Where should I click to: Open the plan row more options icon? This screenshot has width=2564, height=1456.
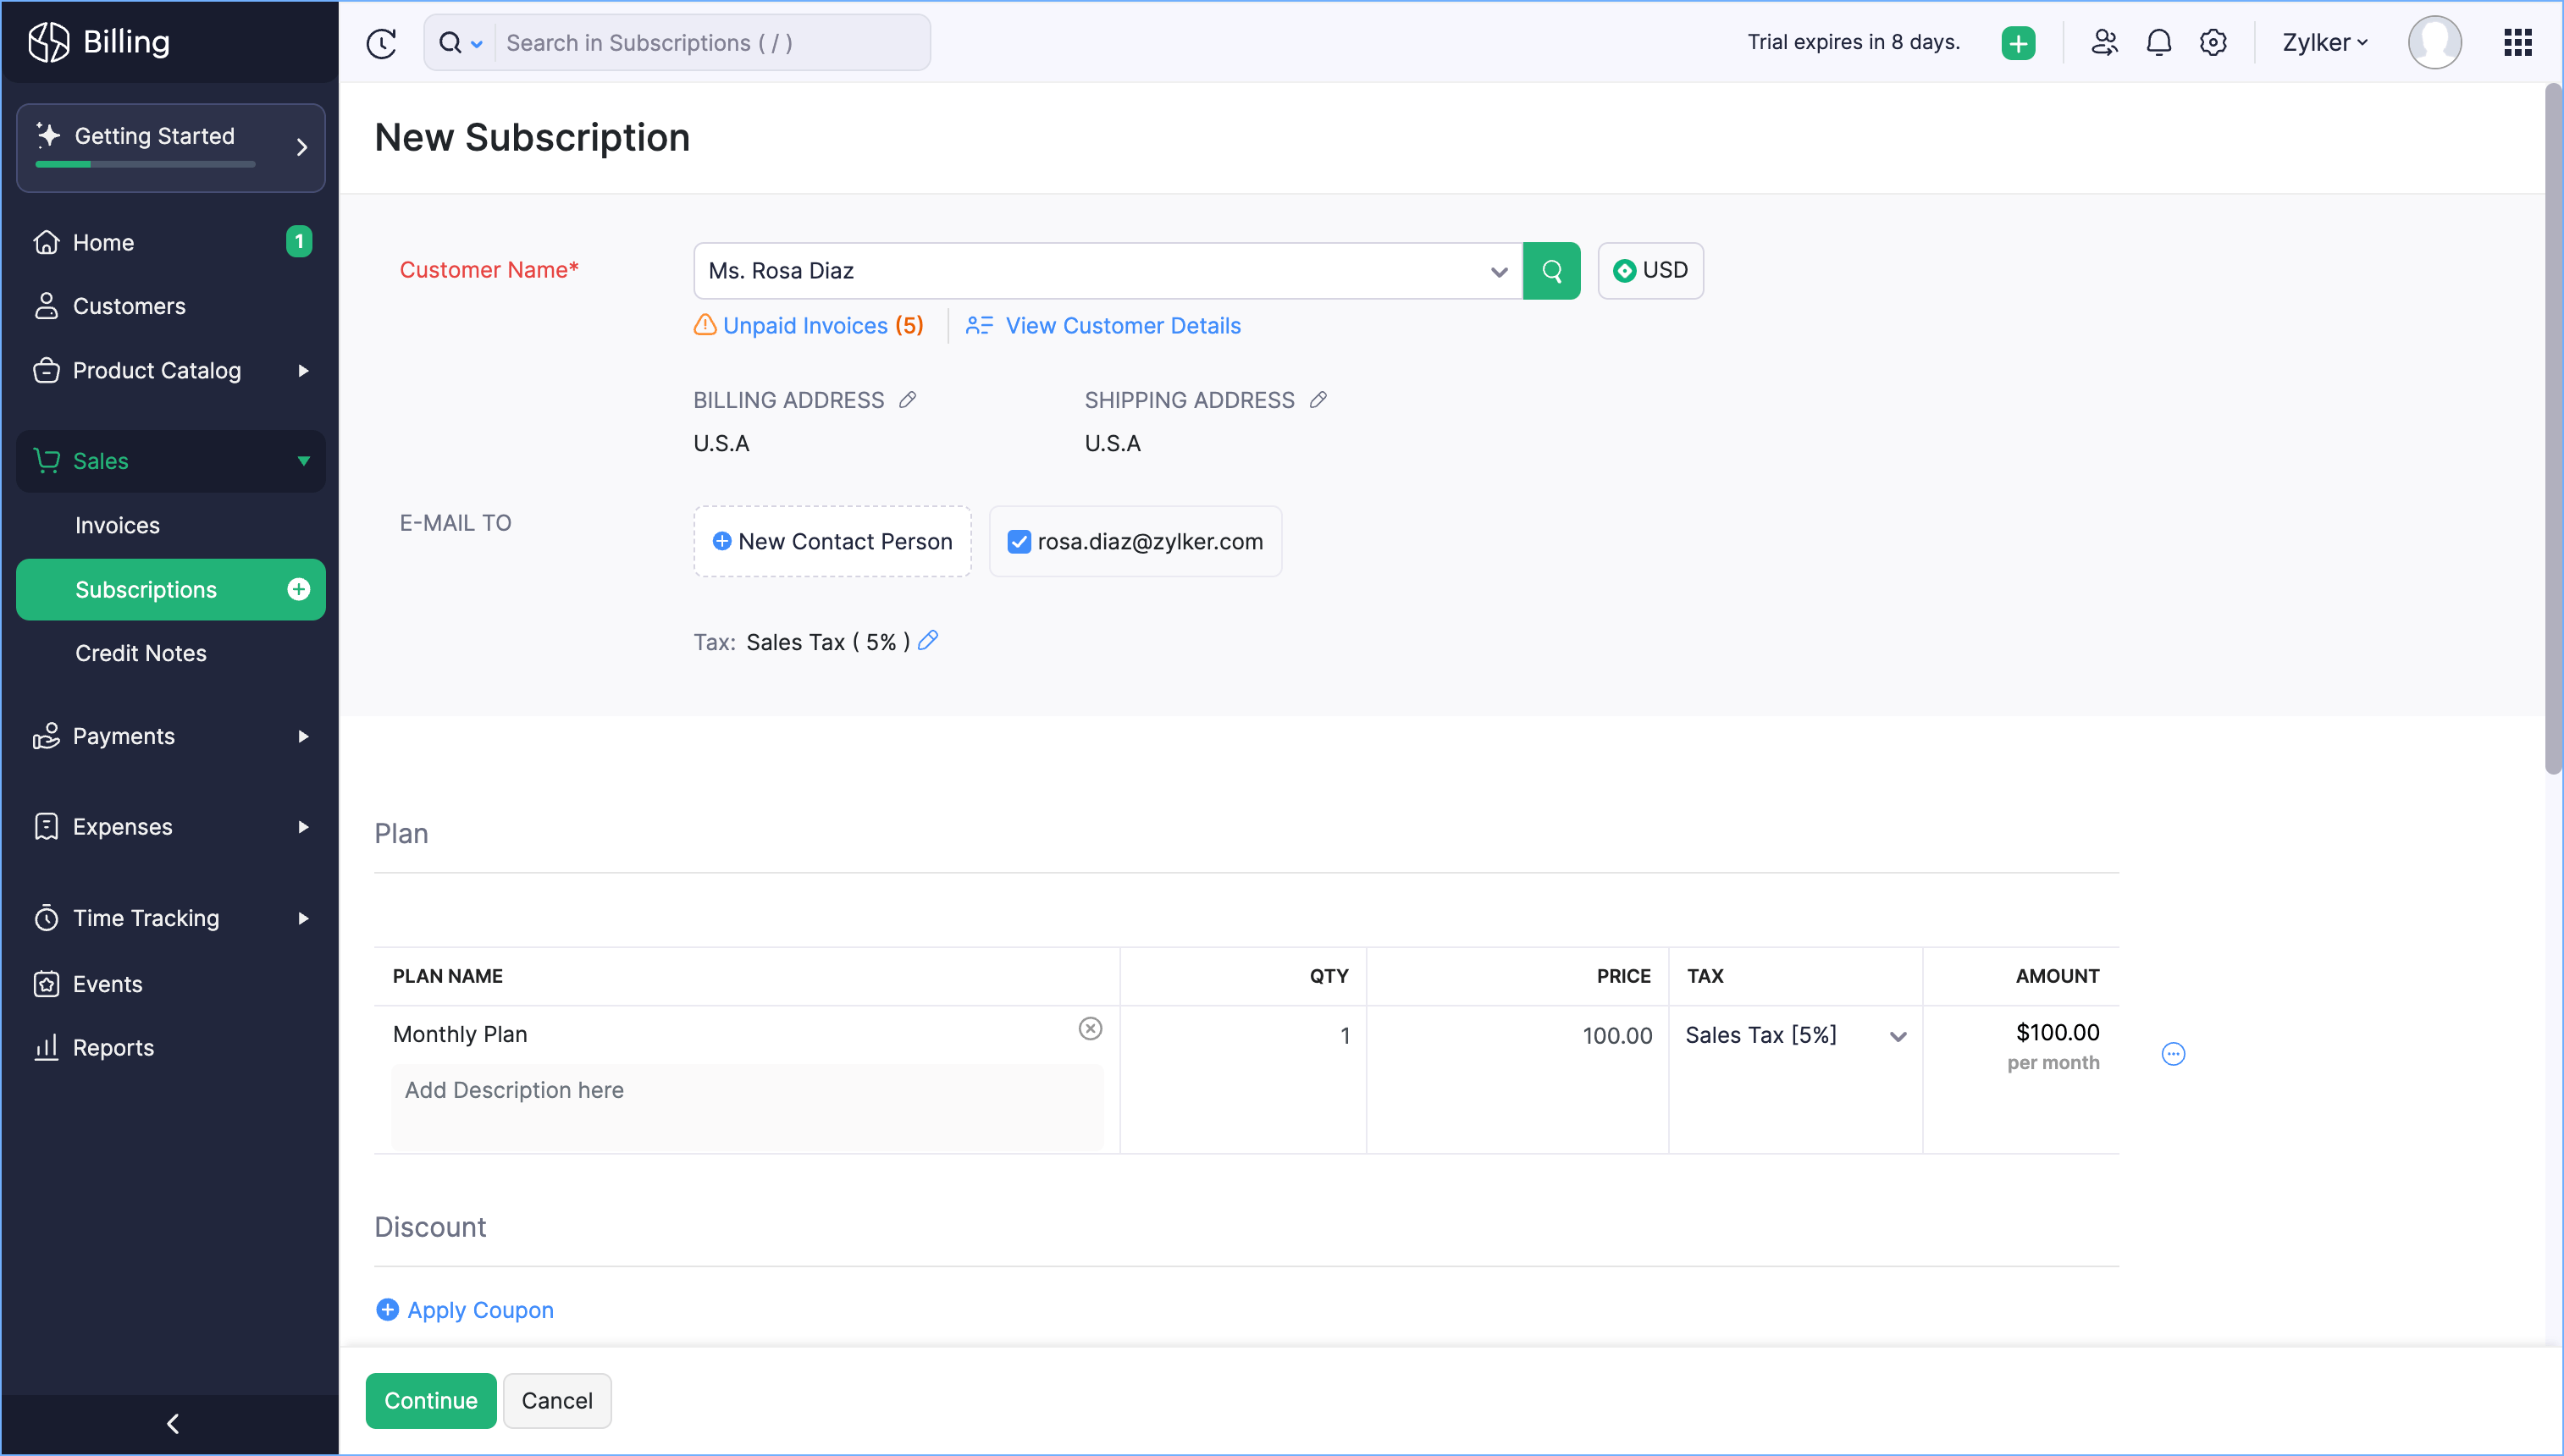pyautogui.click(x=2173, y=1054)
